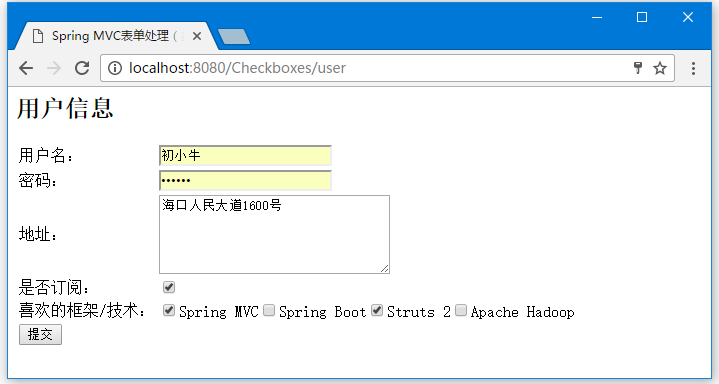
Task: Click the Spring Boot option text
Action: tap(322, 312)
